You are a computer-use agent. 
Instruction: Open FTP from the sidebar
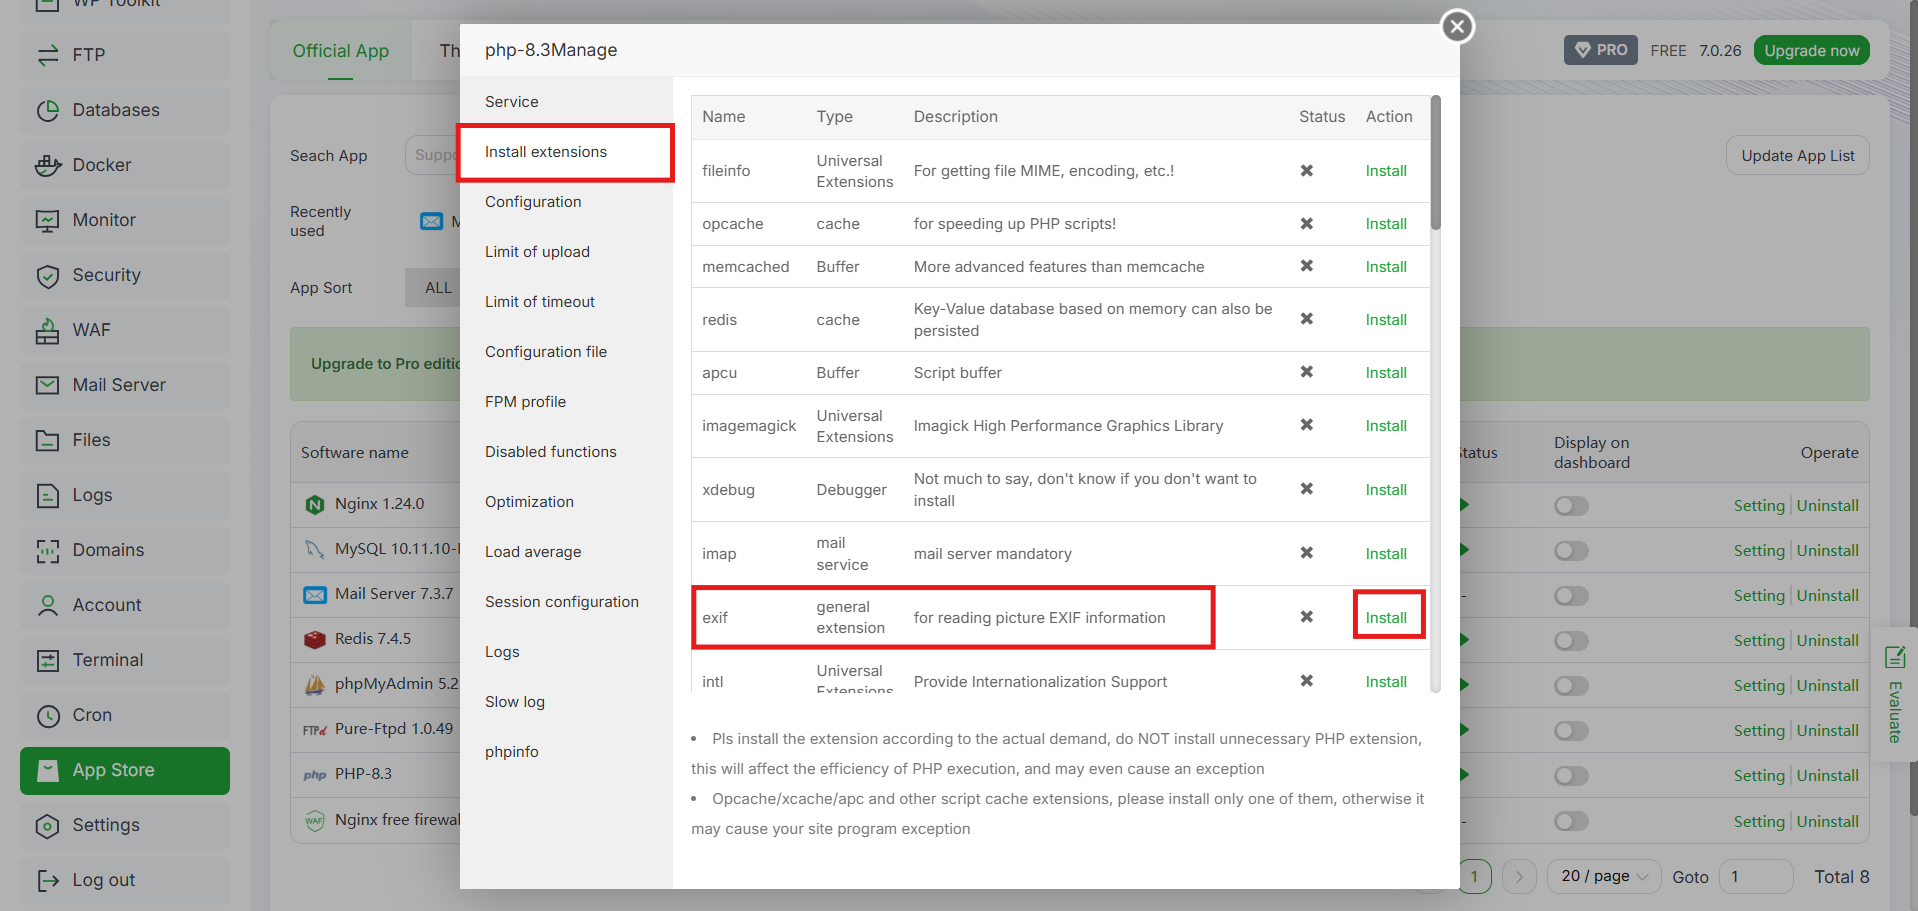[x=125, y=55]
